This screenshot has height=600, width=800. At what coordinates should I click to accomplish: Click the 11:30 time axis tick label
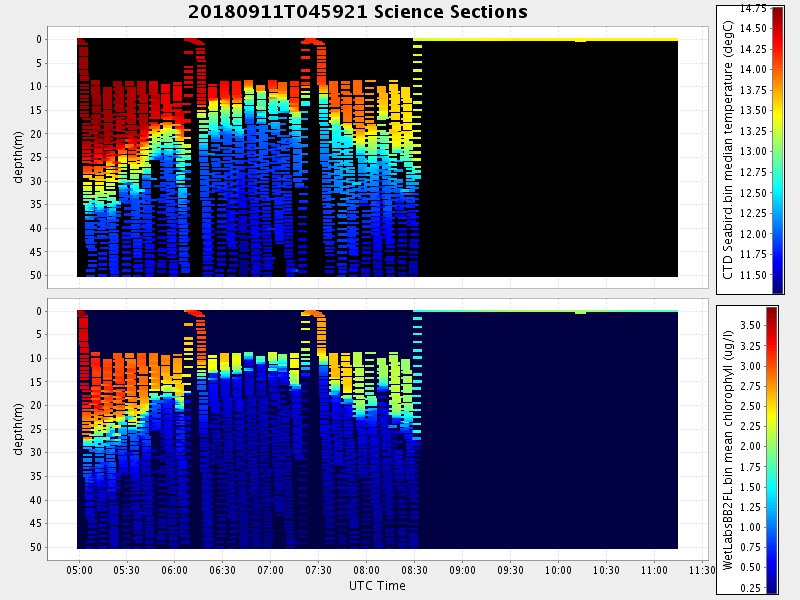702,570
